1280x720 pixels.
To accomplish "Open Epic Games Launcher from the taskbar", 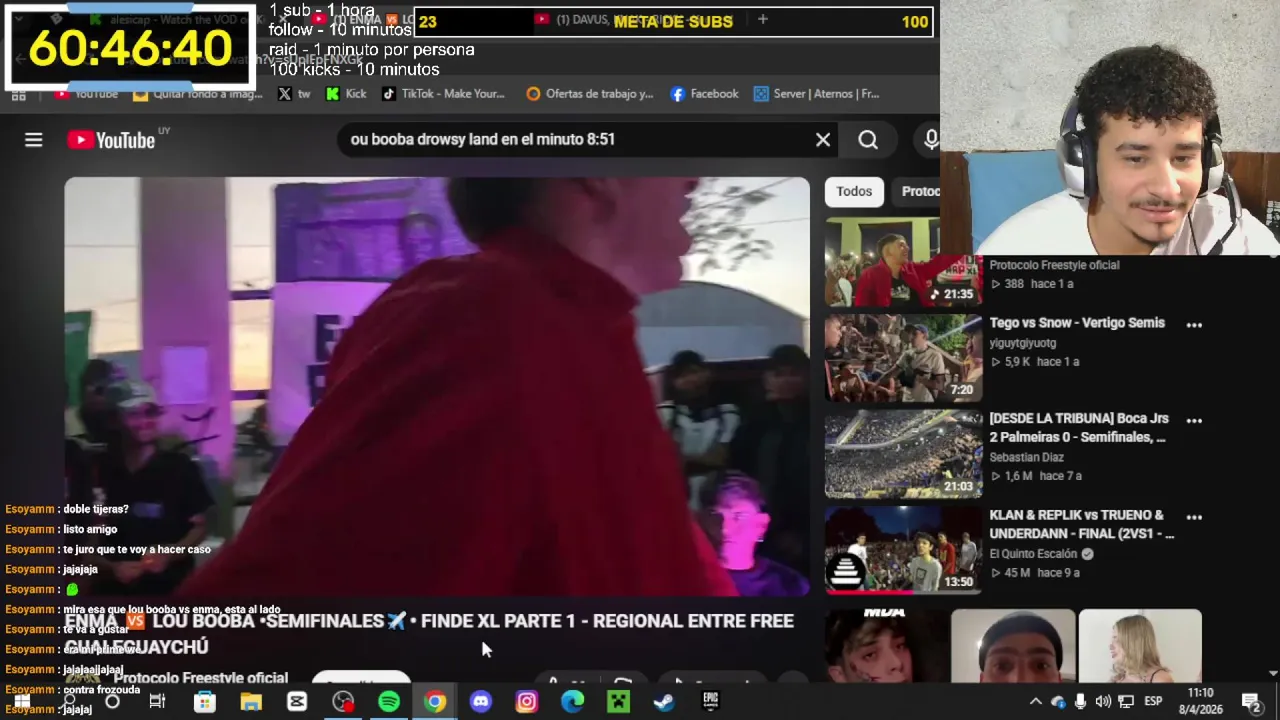I will point(710,702).
